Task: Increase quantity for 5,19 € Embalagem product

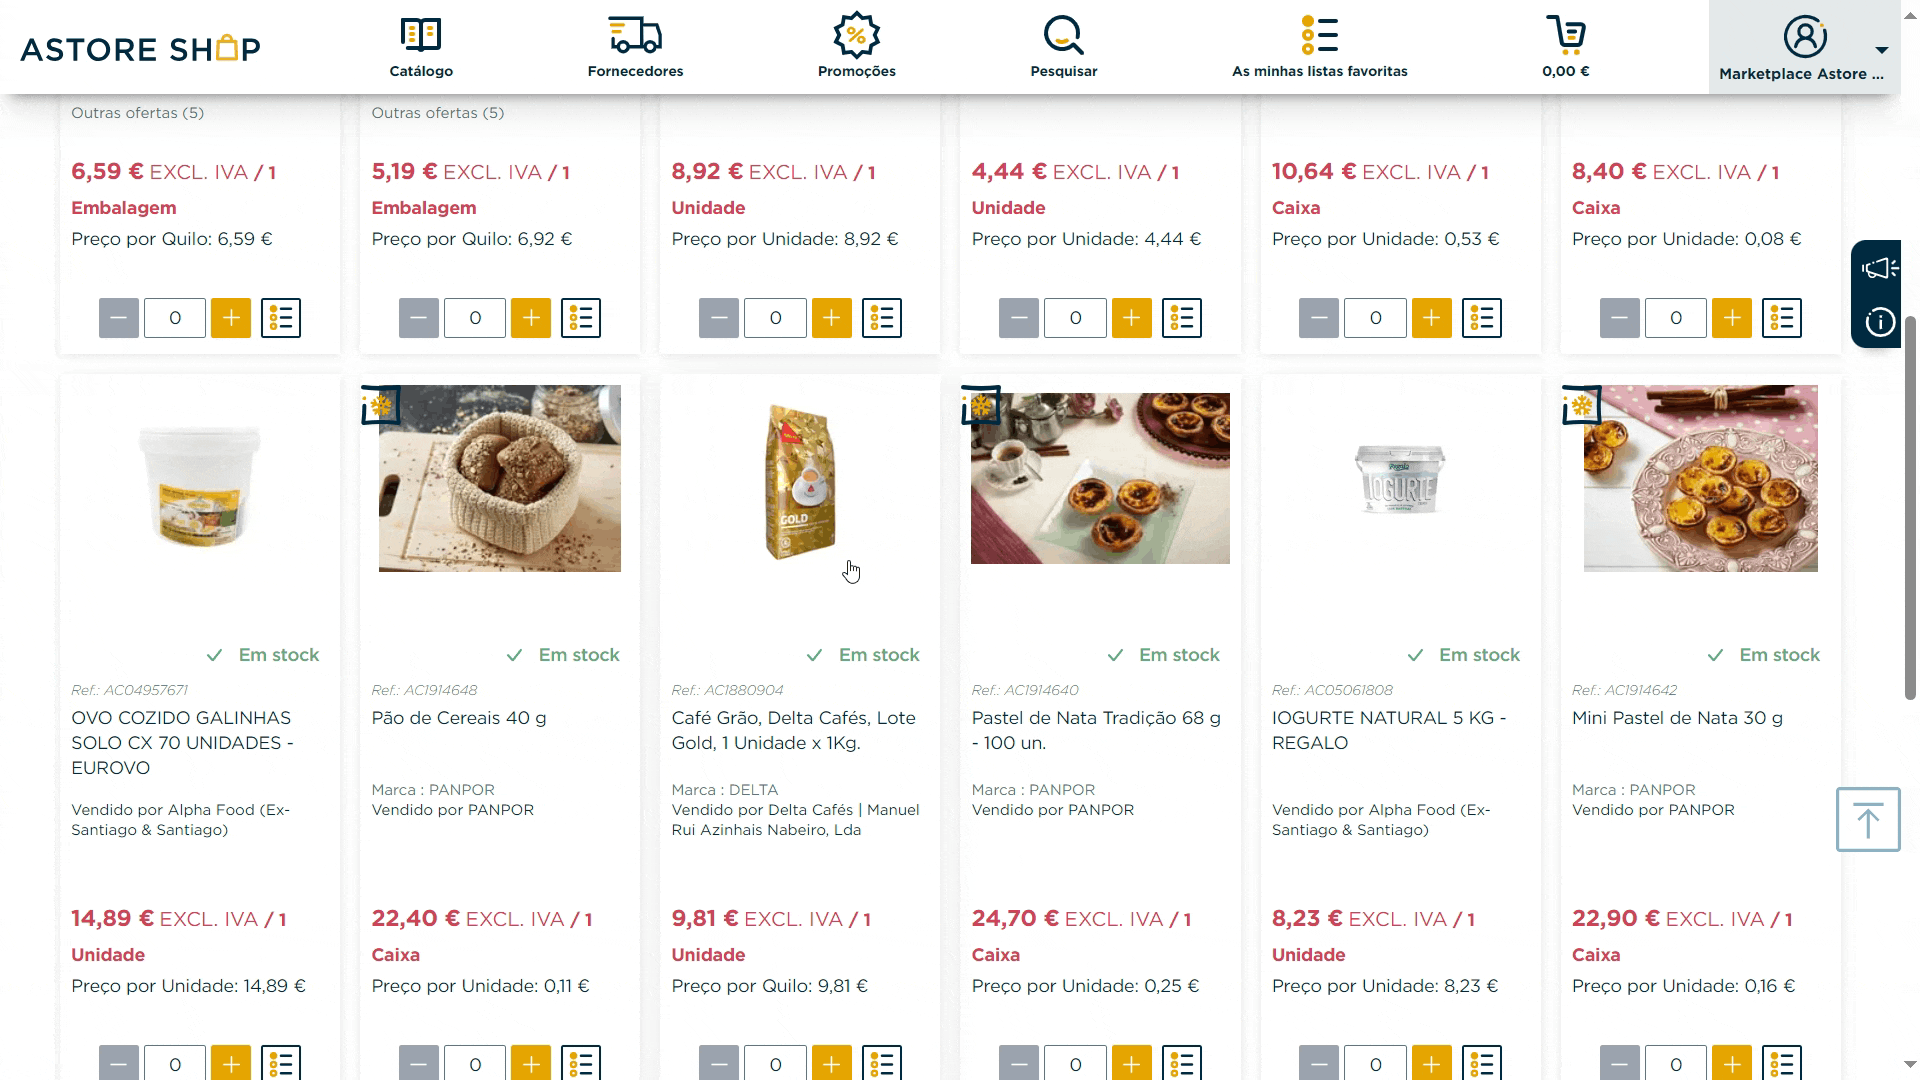Action: (x=531, y=318)
